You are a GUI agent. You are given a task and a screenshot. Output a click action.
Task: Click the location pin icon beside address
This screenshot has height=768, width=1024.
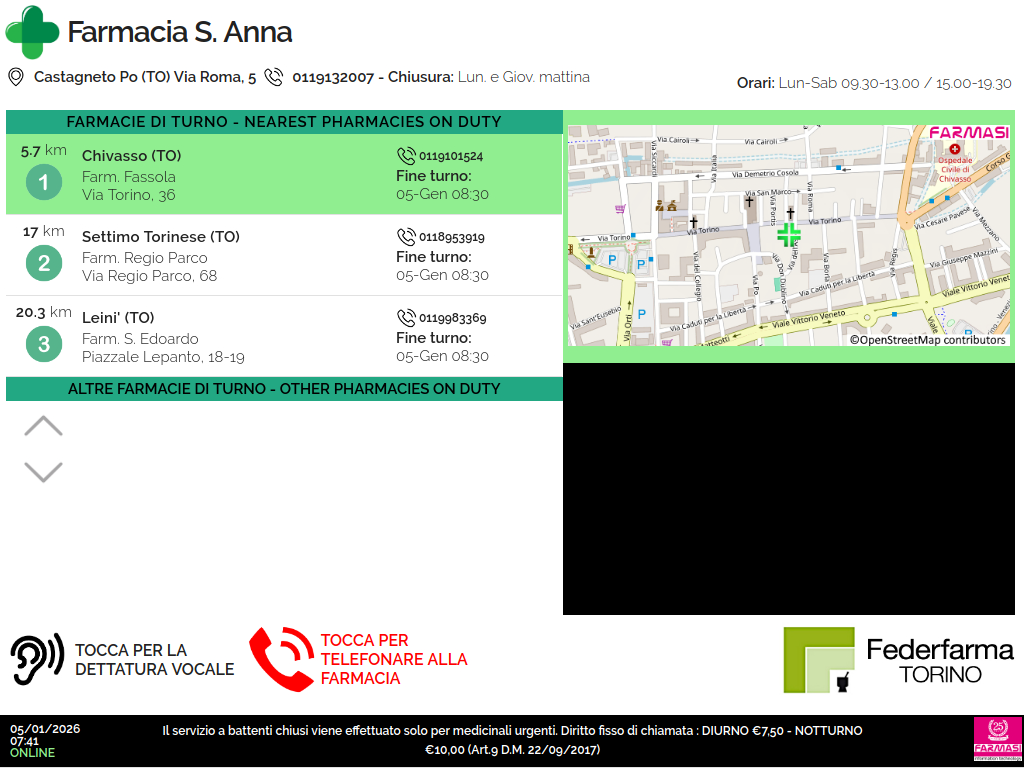[x=16, y=77]
